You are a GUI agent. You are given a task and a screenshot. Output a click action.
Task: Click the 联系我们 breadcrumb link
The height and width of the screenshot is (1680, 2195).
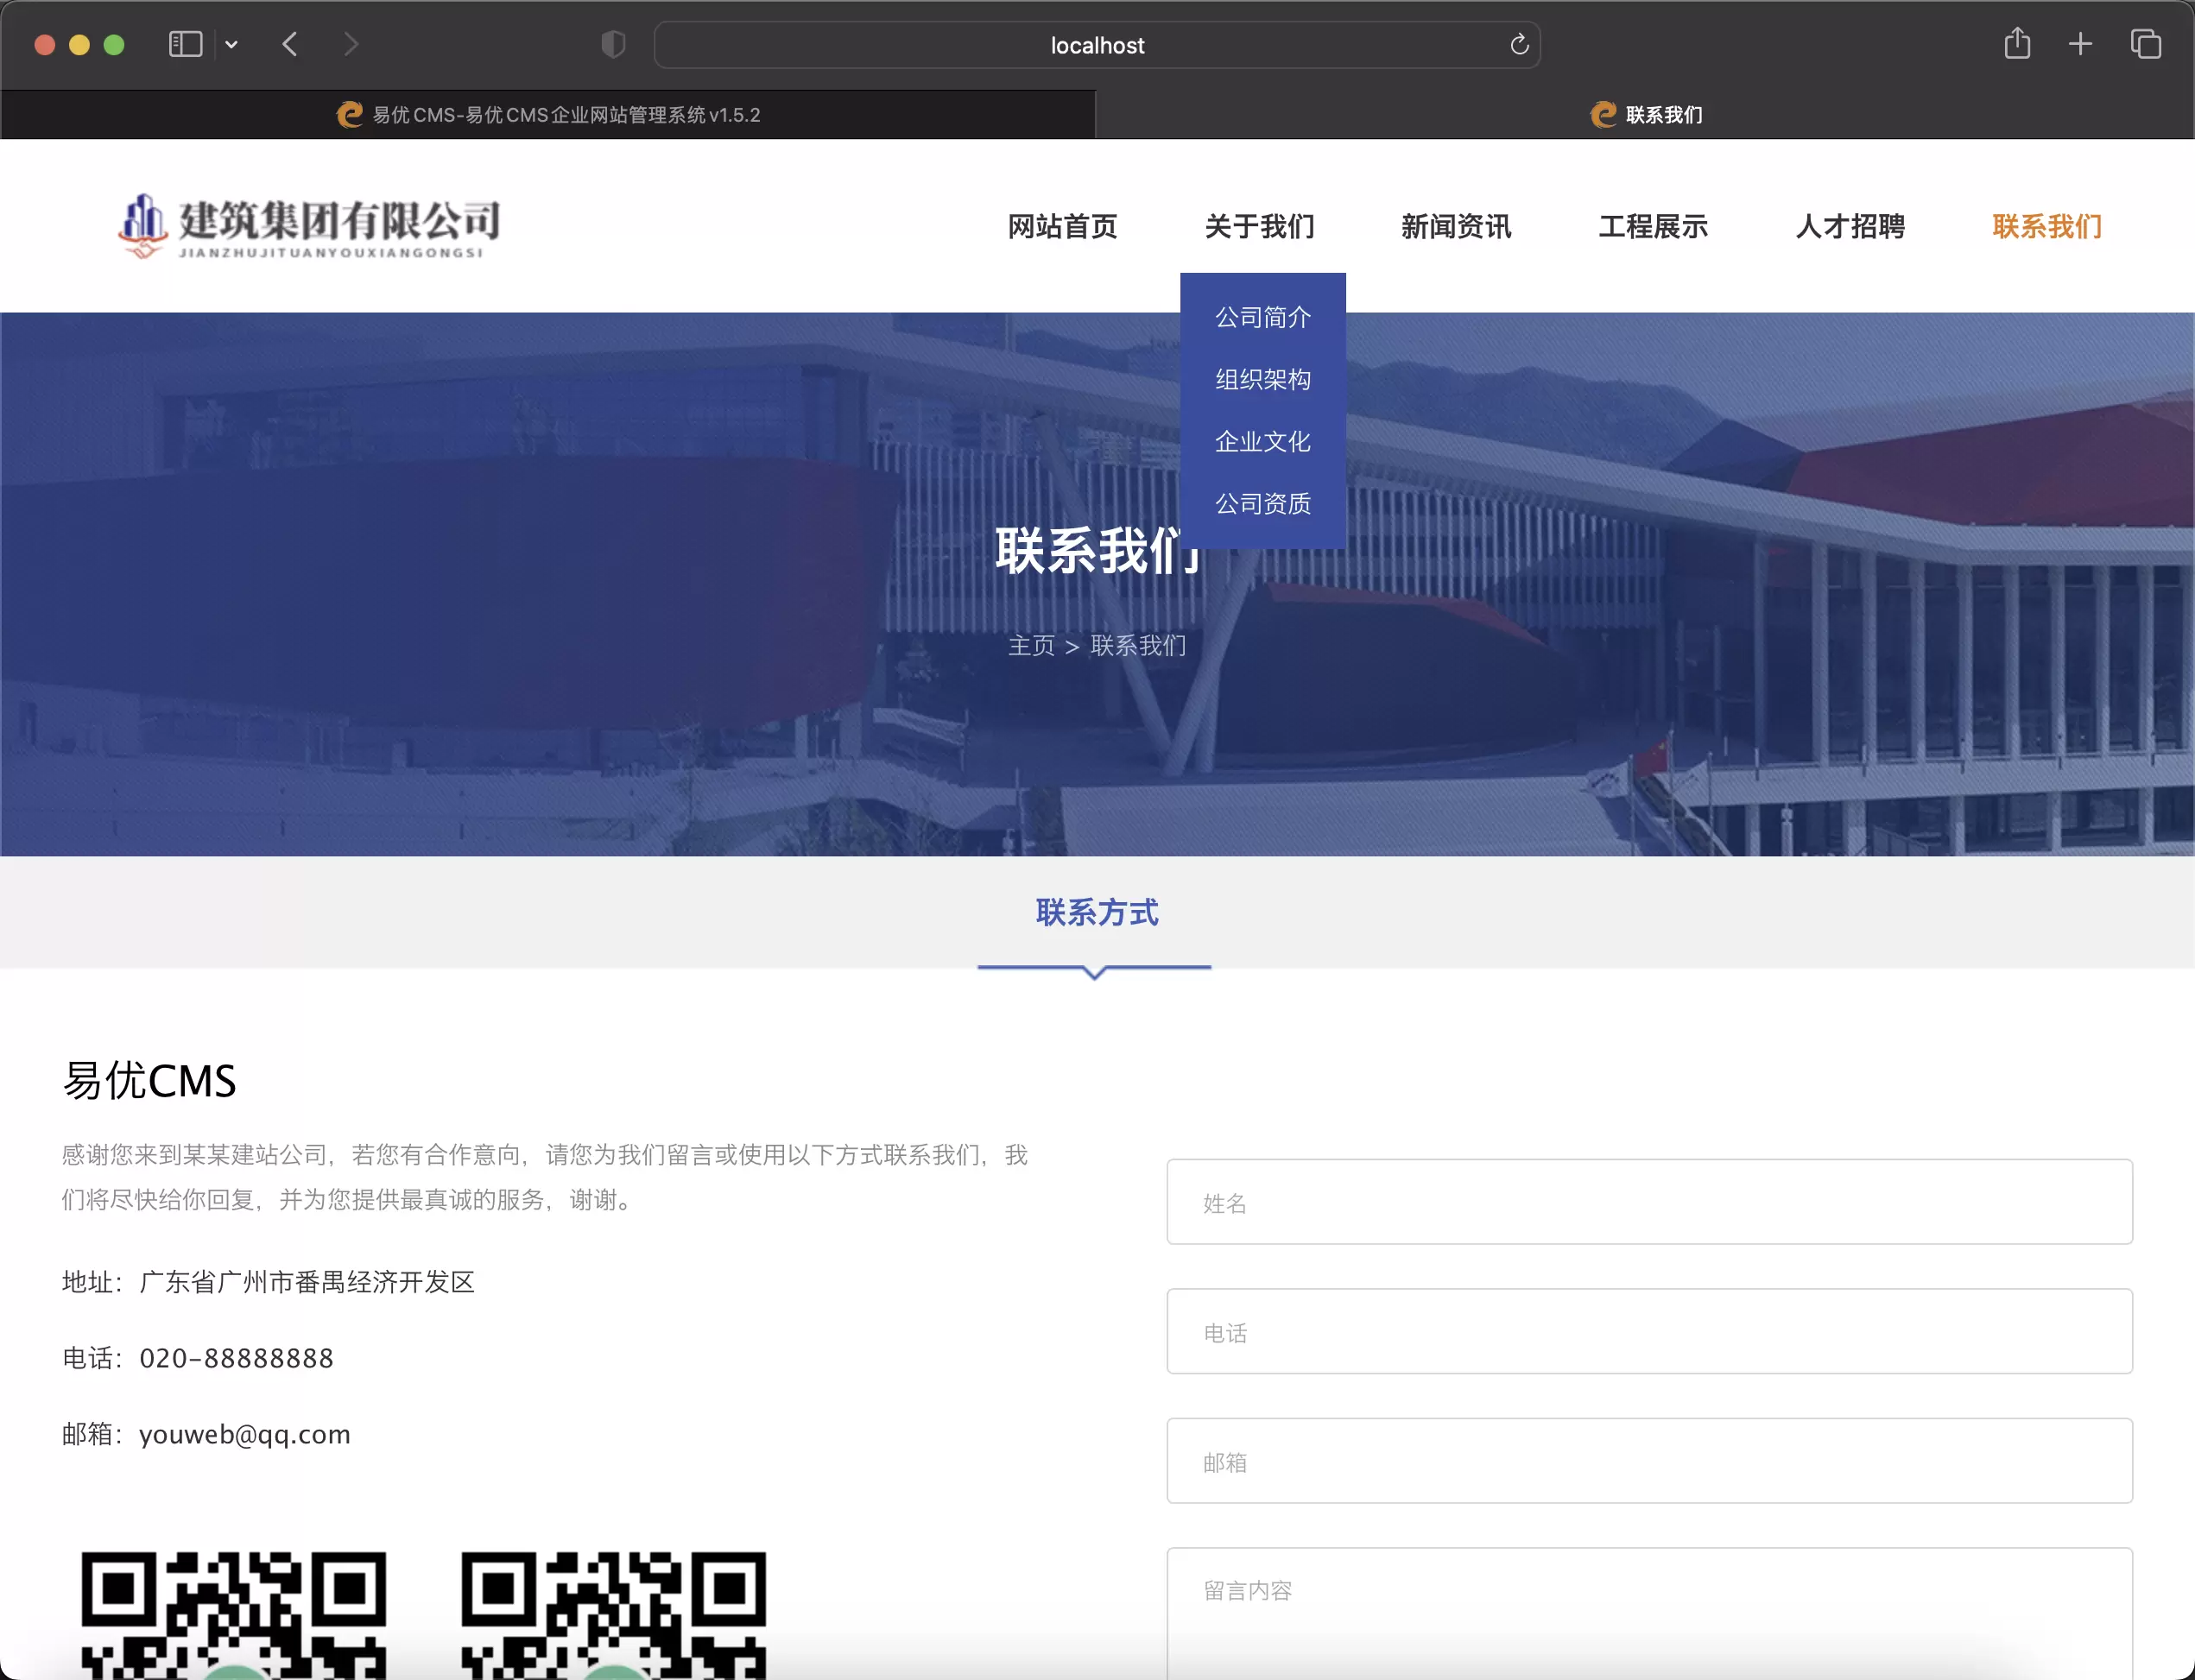point(1138,645)
